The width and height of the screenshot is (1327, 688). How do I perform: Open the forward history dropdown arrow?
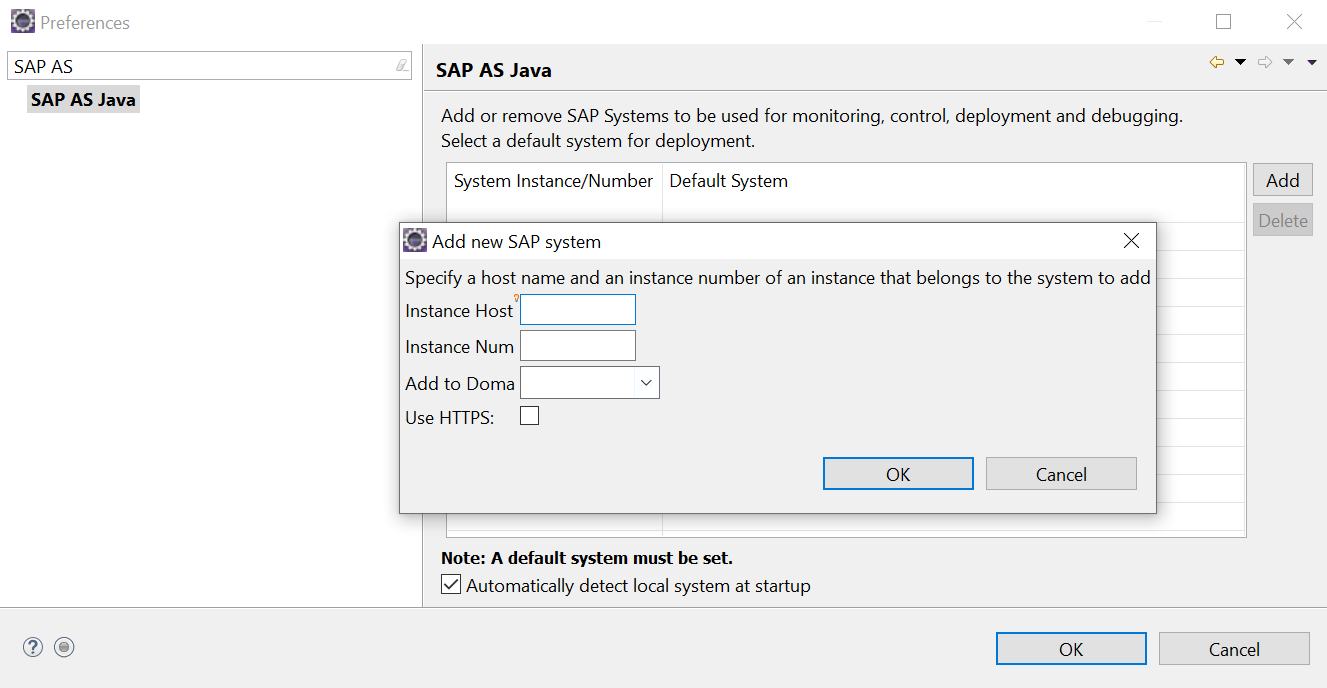(x=1288, y=62)
